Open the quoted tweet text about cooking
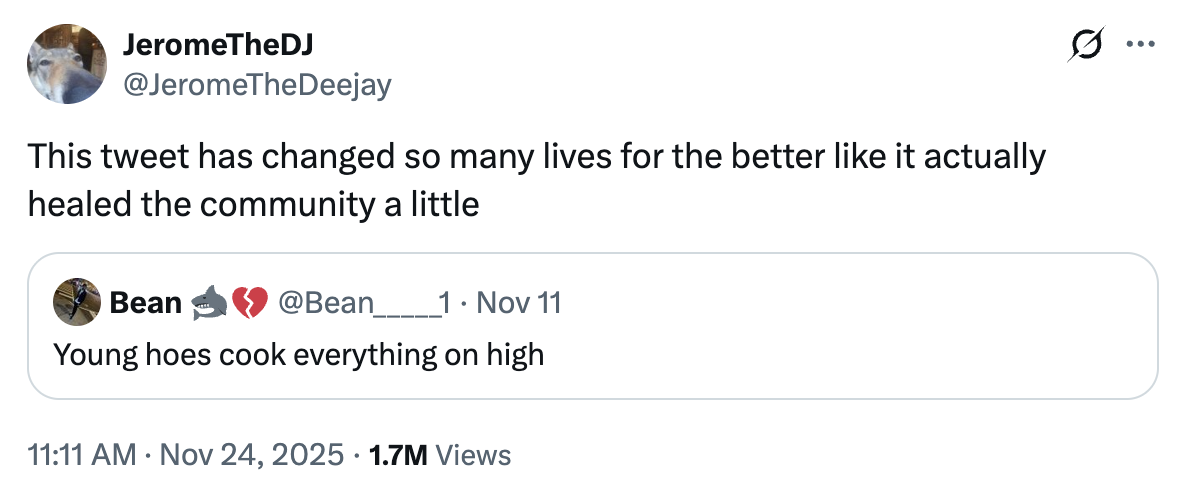 298,353
